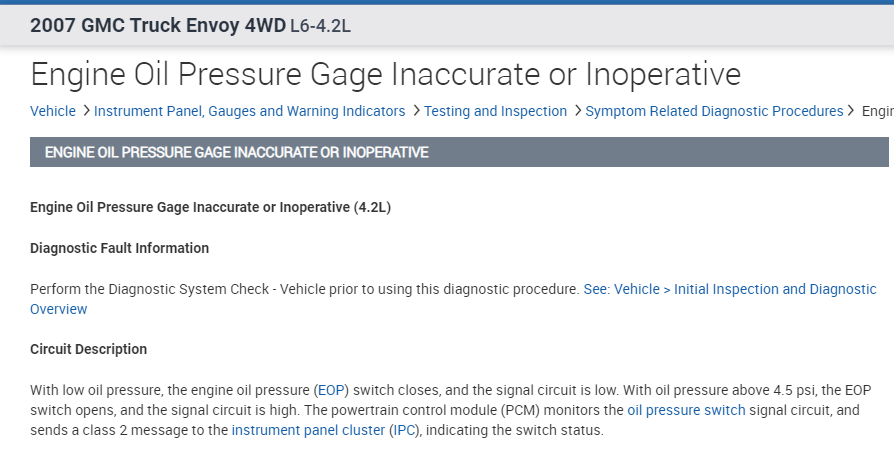Open the oil pressure switch link

pyautogui.click(x=686, y=411)
